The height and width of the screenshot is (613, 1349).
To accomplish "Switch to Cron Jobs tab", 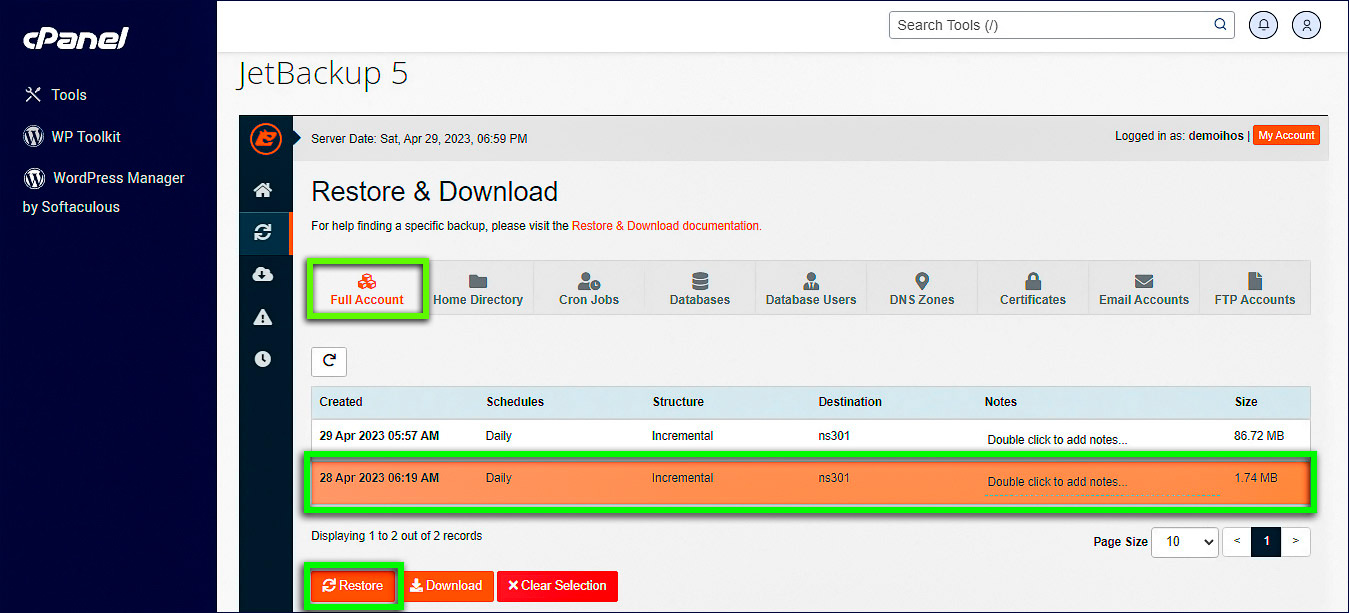I will (589, 289).
